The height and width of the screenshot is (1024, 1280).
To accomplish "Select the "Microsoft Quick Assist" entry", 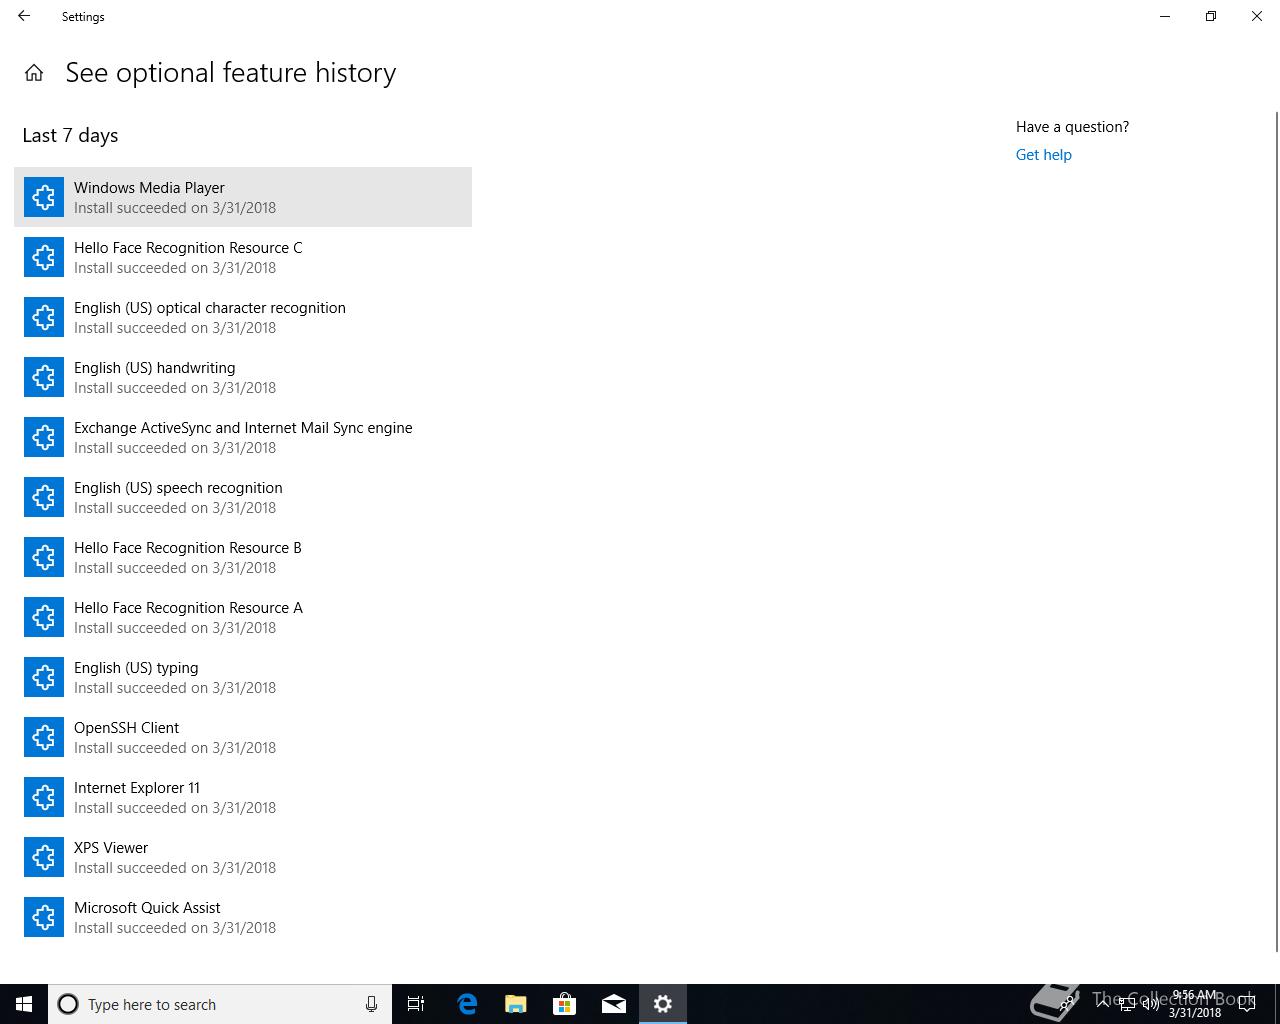I will click(x=243, y=917).
